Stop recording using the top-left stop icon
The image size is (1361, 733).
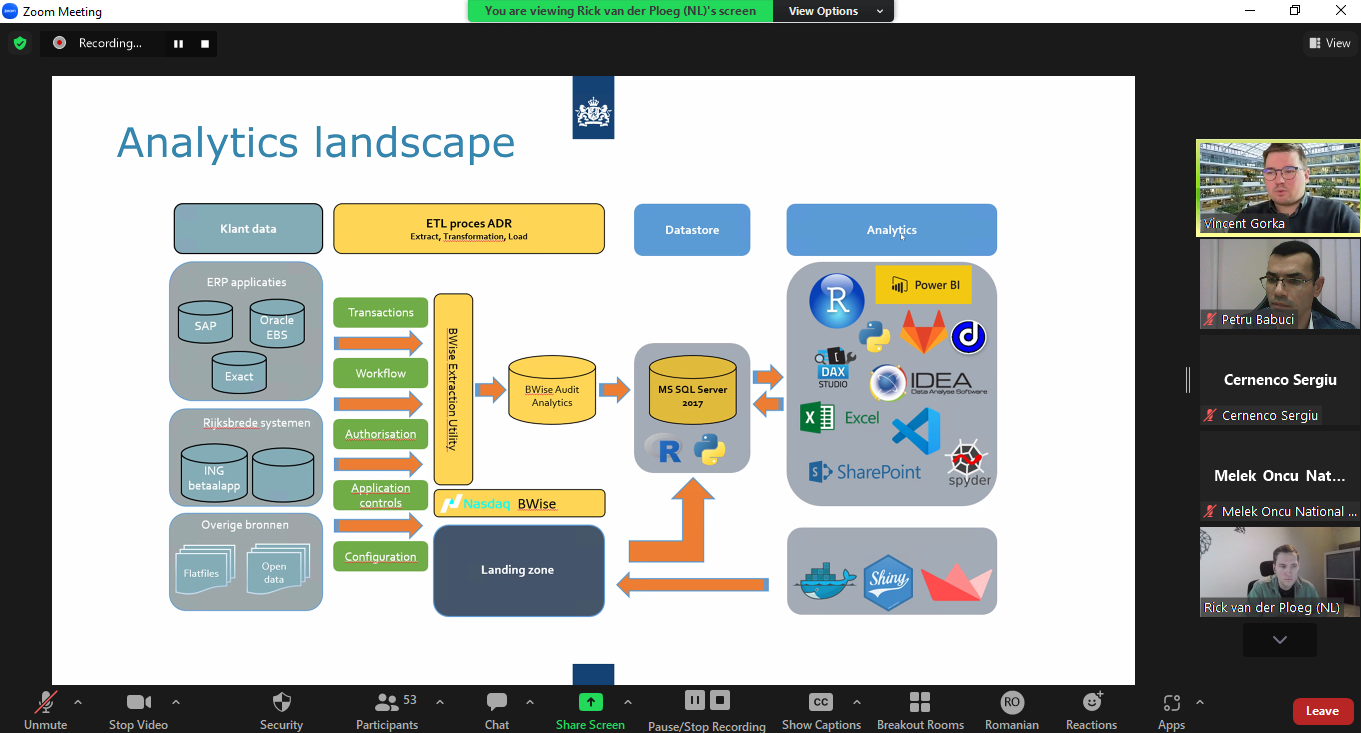(205, 43)
